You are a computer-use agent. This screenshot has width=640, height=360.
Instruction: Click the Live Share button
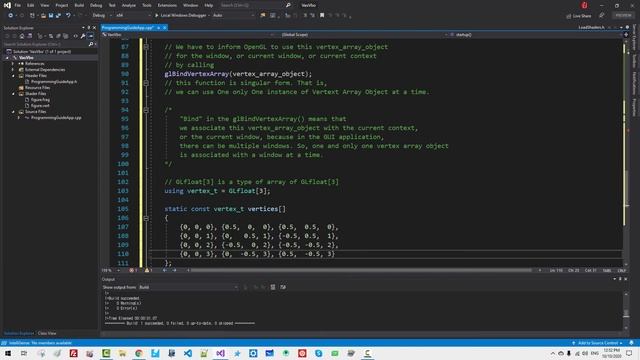pos(579,16)
